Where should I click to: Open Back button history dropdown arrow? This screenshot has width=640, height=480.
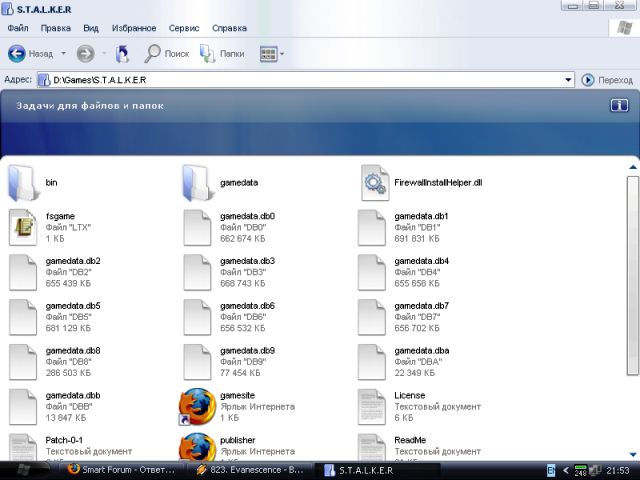(63, 53)
